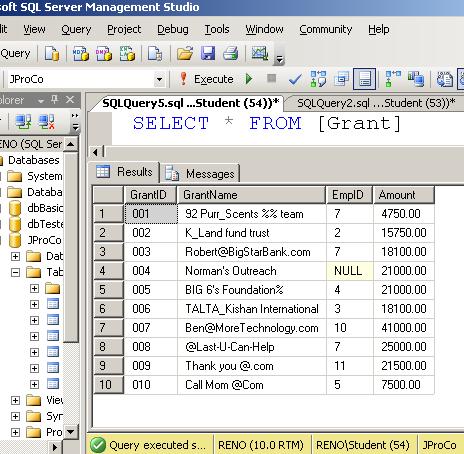The image size is (464, 454).
Task: Expand the Vie folder node
Action: [x=15, y=400]
